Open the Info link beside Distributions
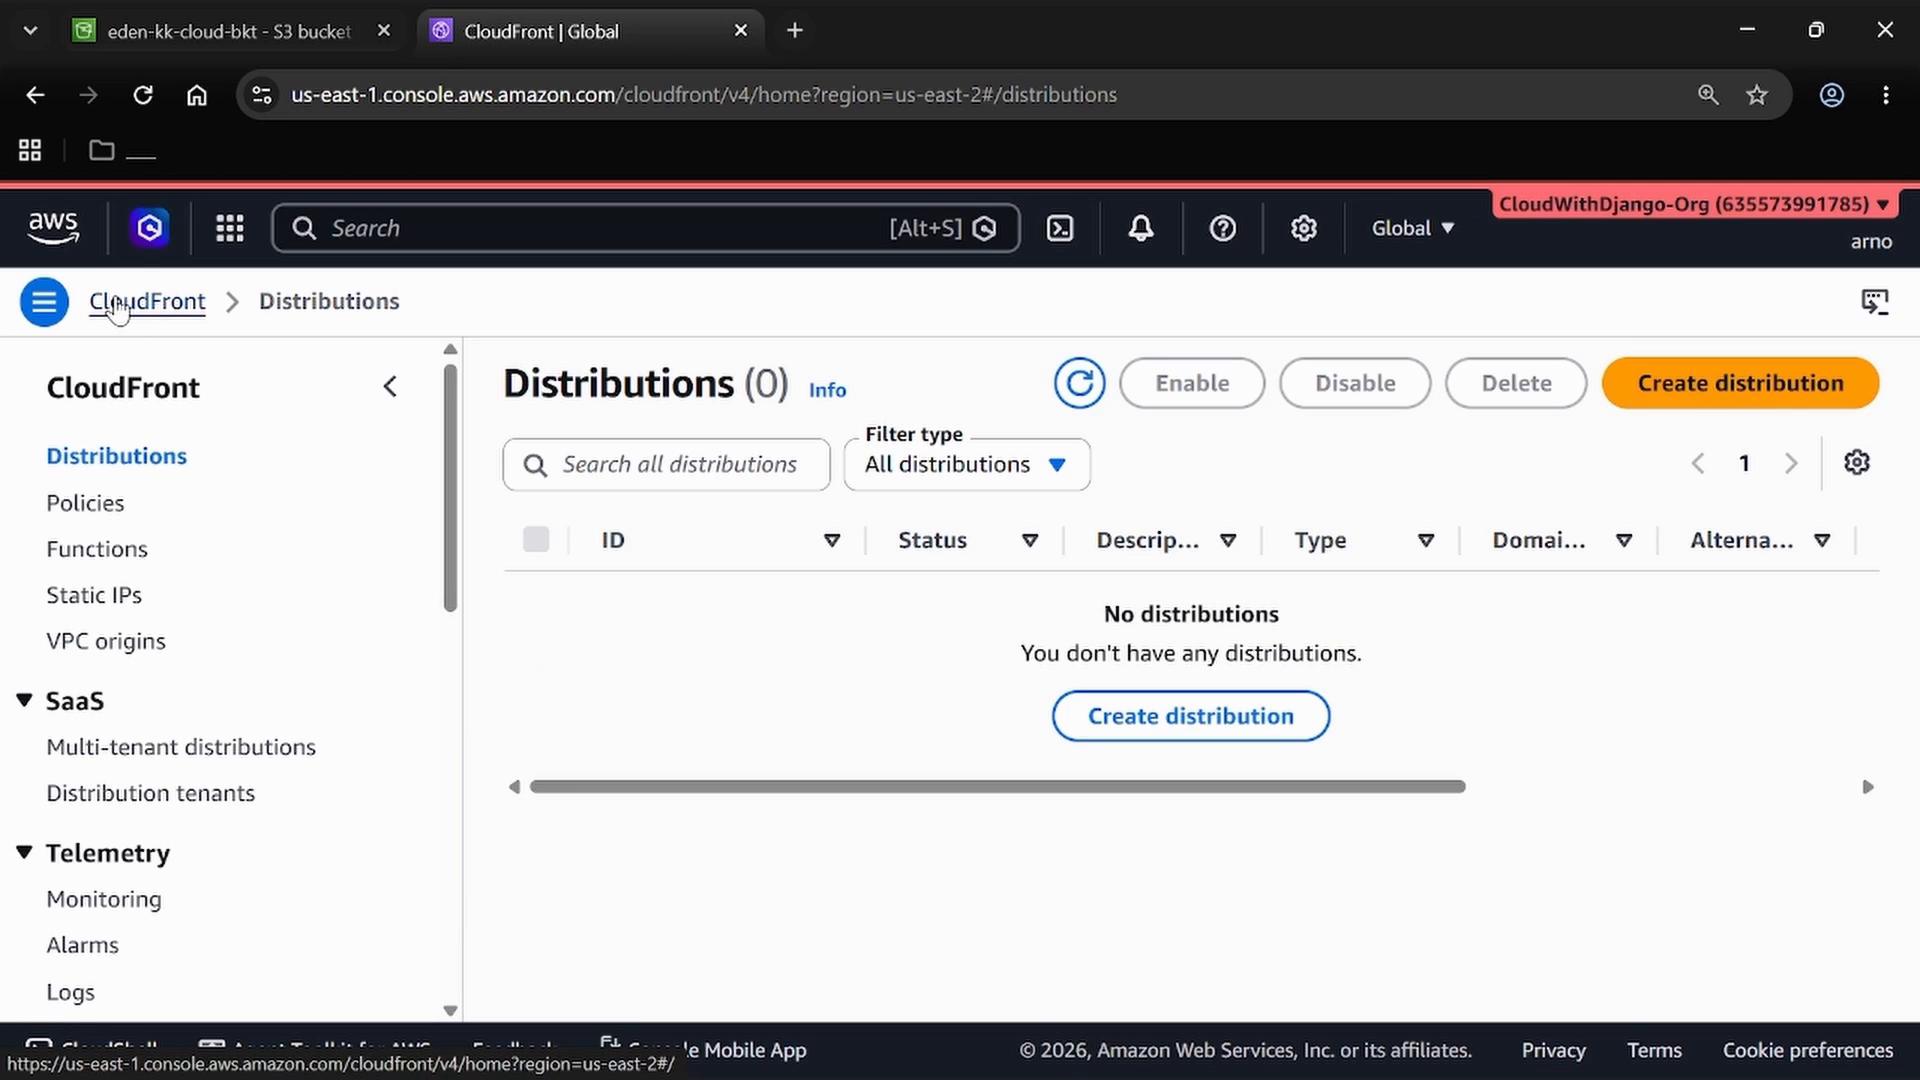 [x=827, y=390]
